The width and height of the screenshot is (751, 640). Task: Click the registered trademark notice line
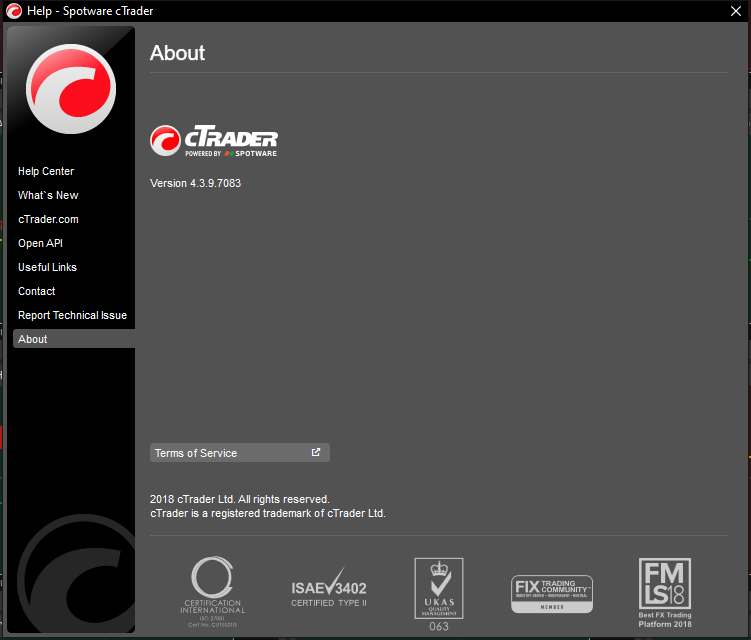pos(268,514)
